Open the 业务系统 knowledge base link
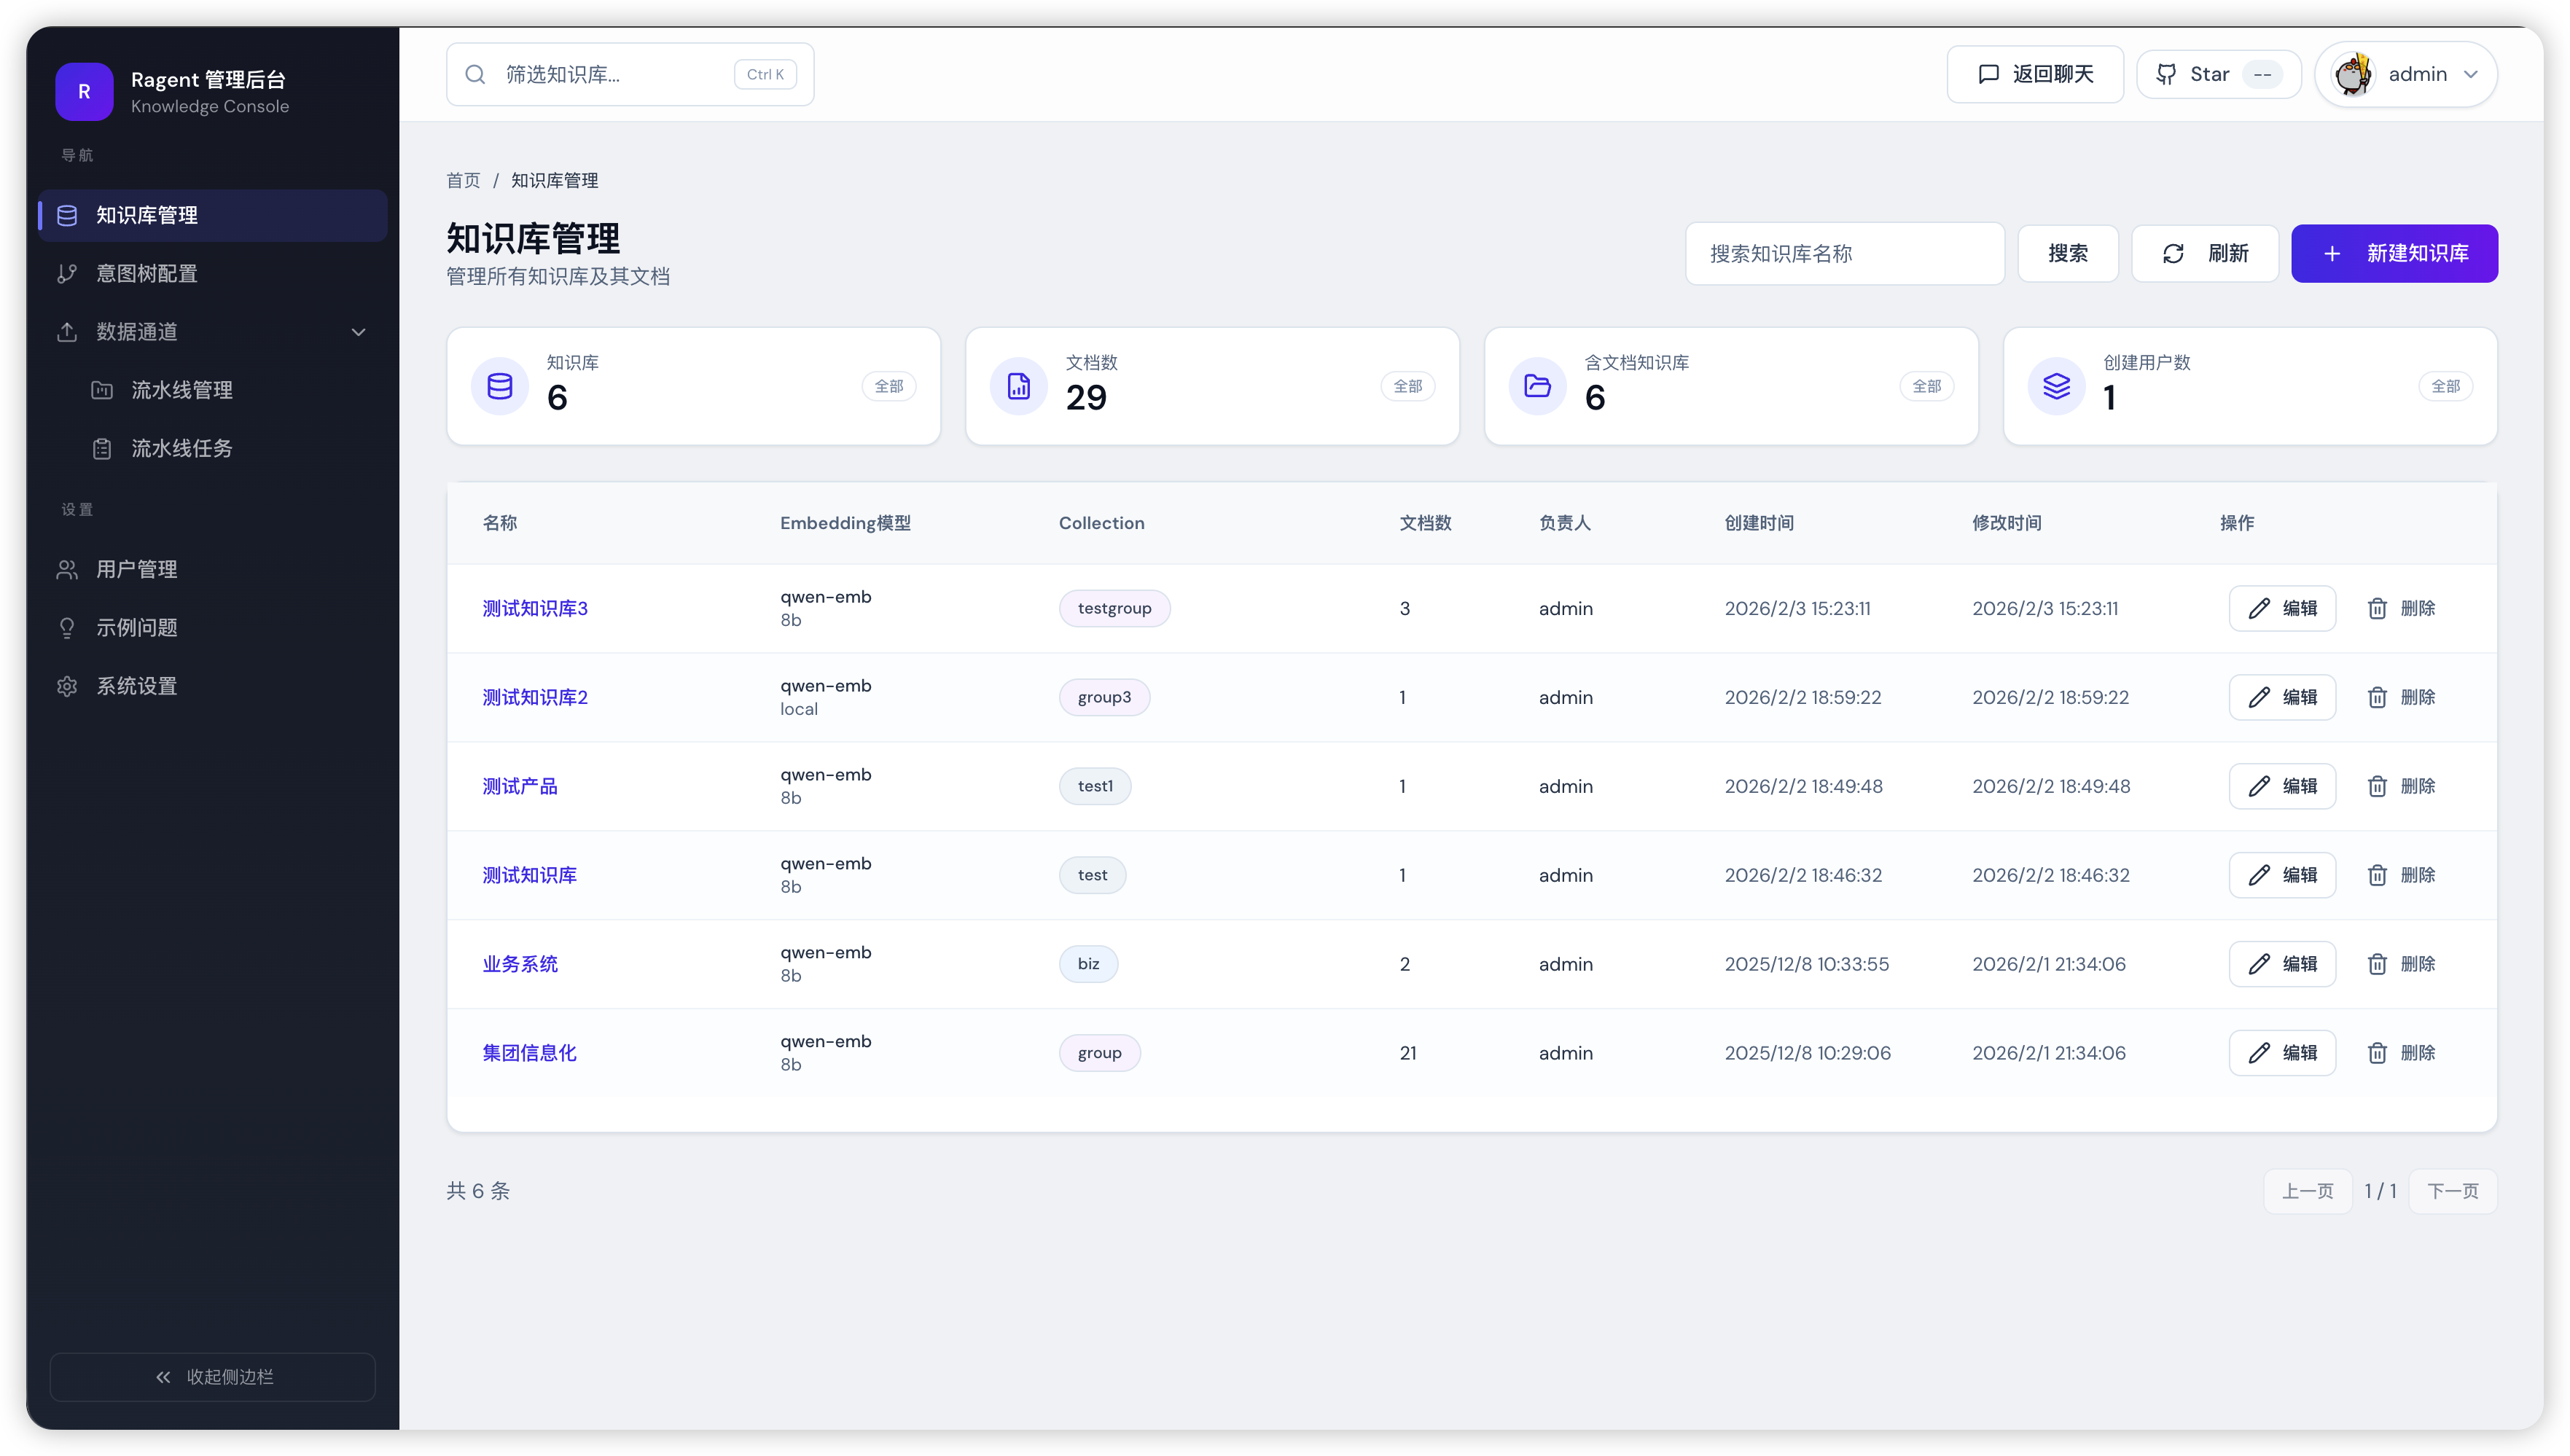Viewport: 2570px width, 1456px height. tap(520, 964)
